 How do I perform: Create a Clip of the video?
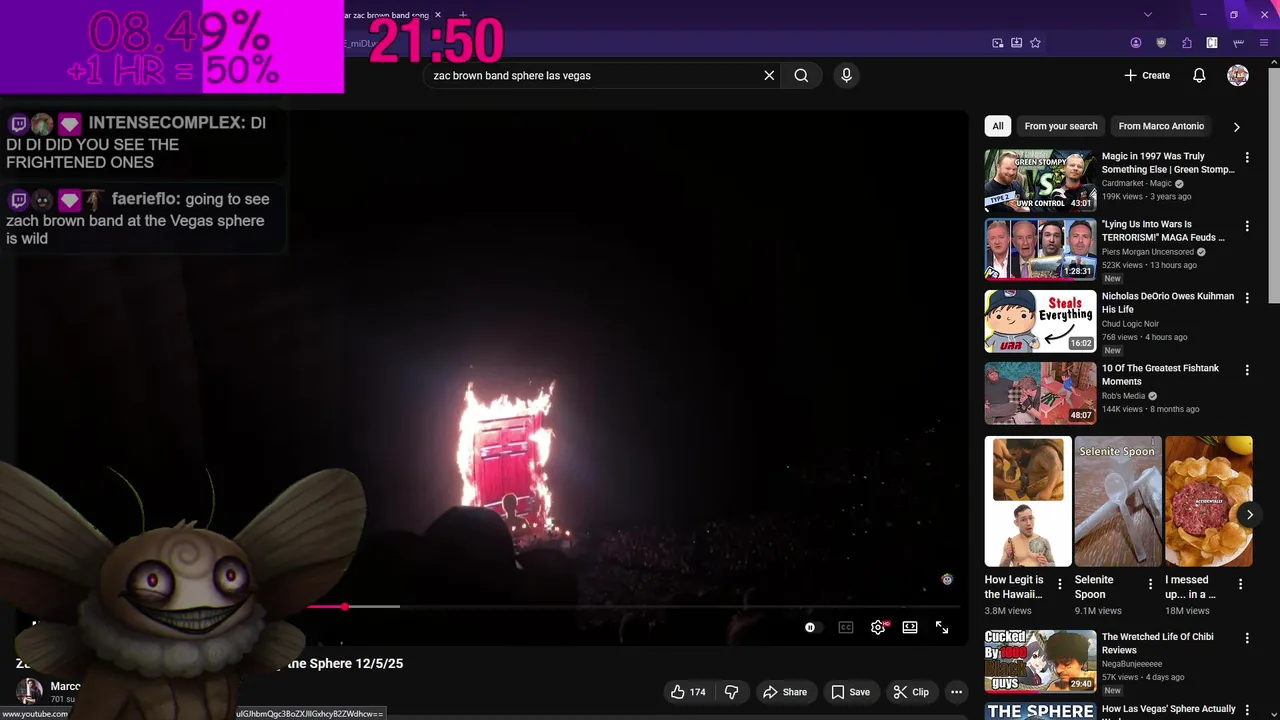pos(911,692)
